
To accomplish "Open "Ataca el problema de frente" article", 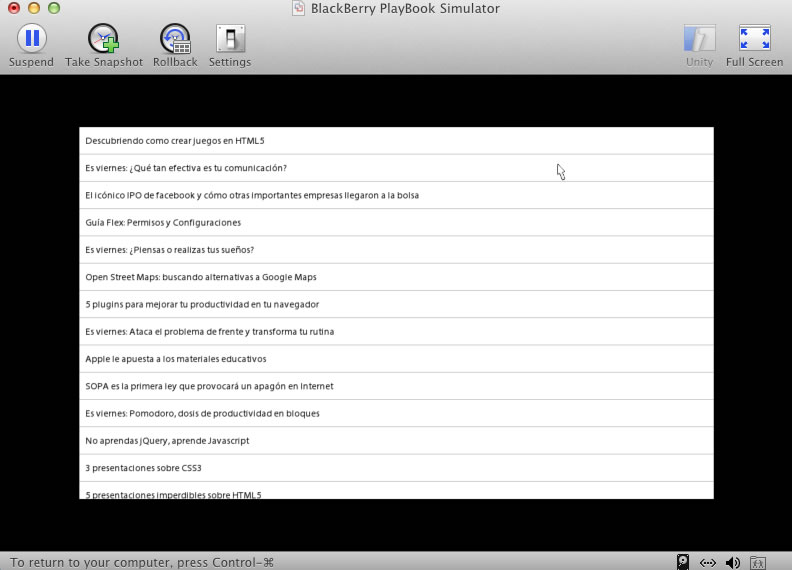I will tap(397, 332).
